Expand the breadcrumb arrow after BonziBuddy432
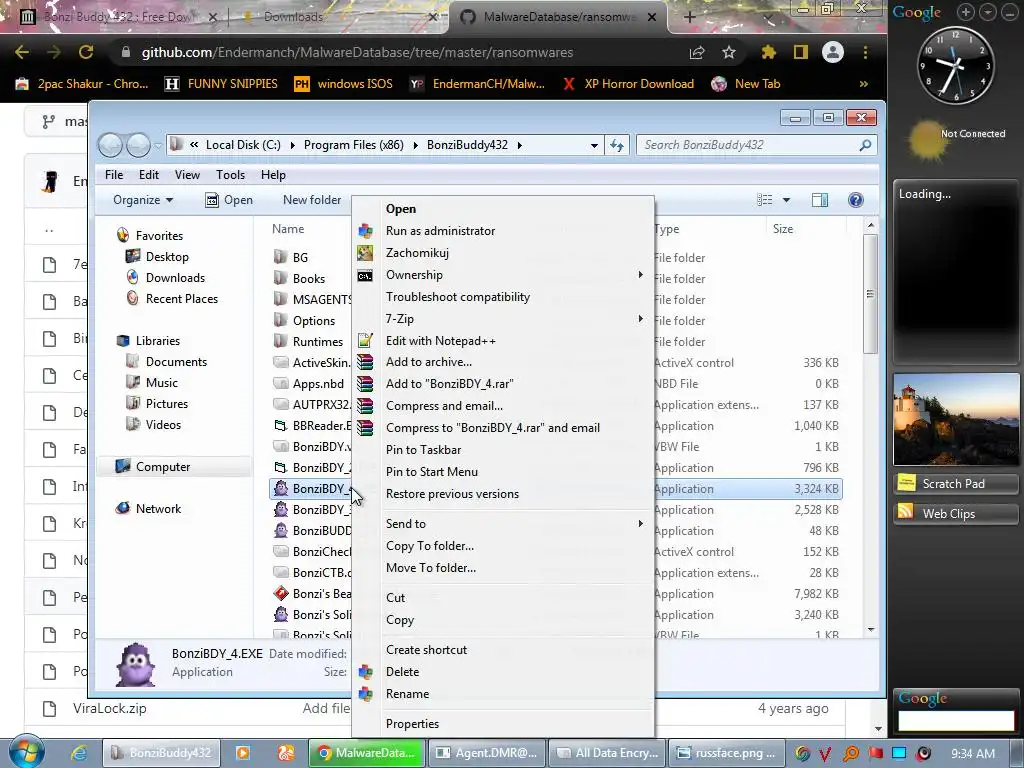The width and height of the screenshot is (1024, 768). [x=520, y=145]
